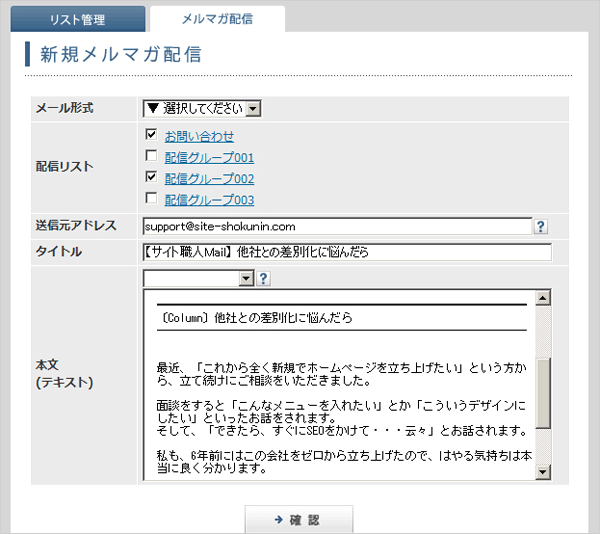The height and width of the screenshot is (534, 600).
Task: Select the メルマガ配信 tab
Action: point(217,19)
